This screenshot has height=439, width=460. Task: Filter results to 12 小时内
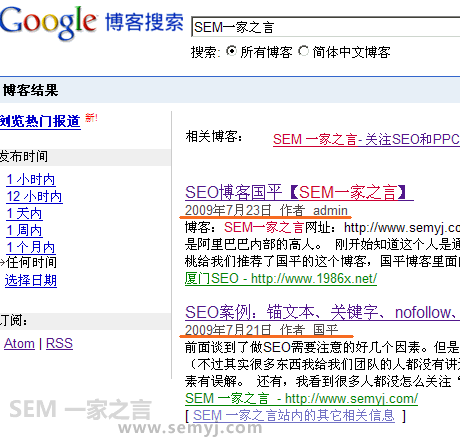pos(34,196)
